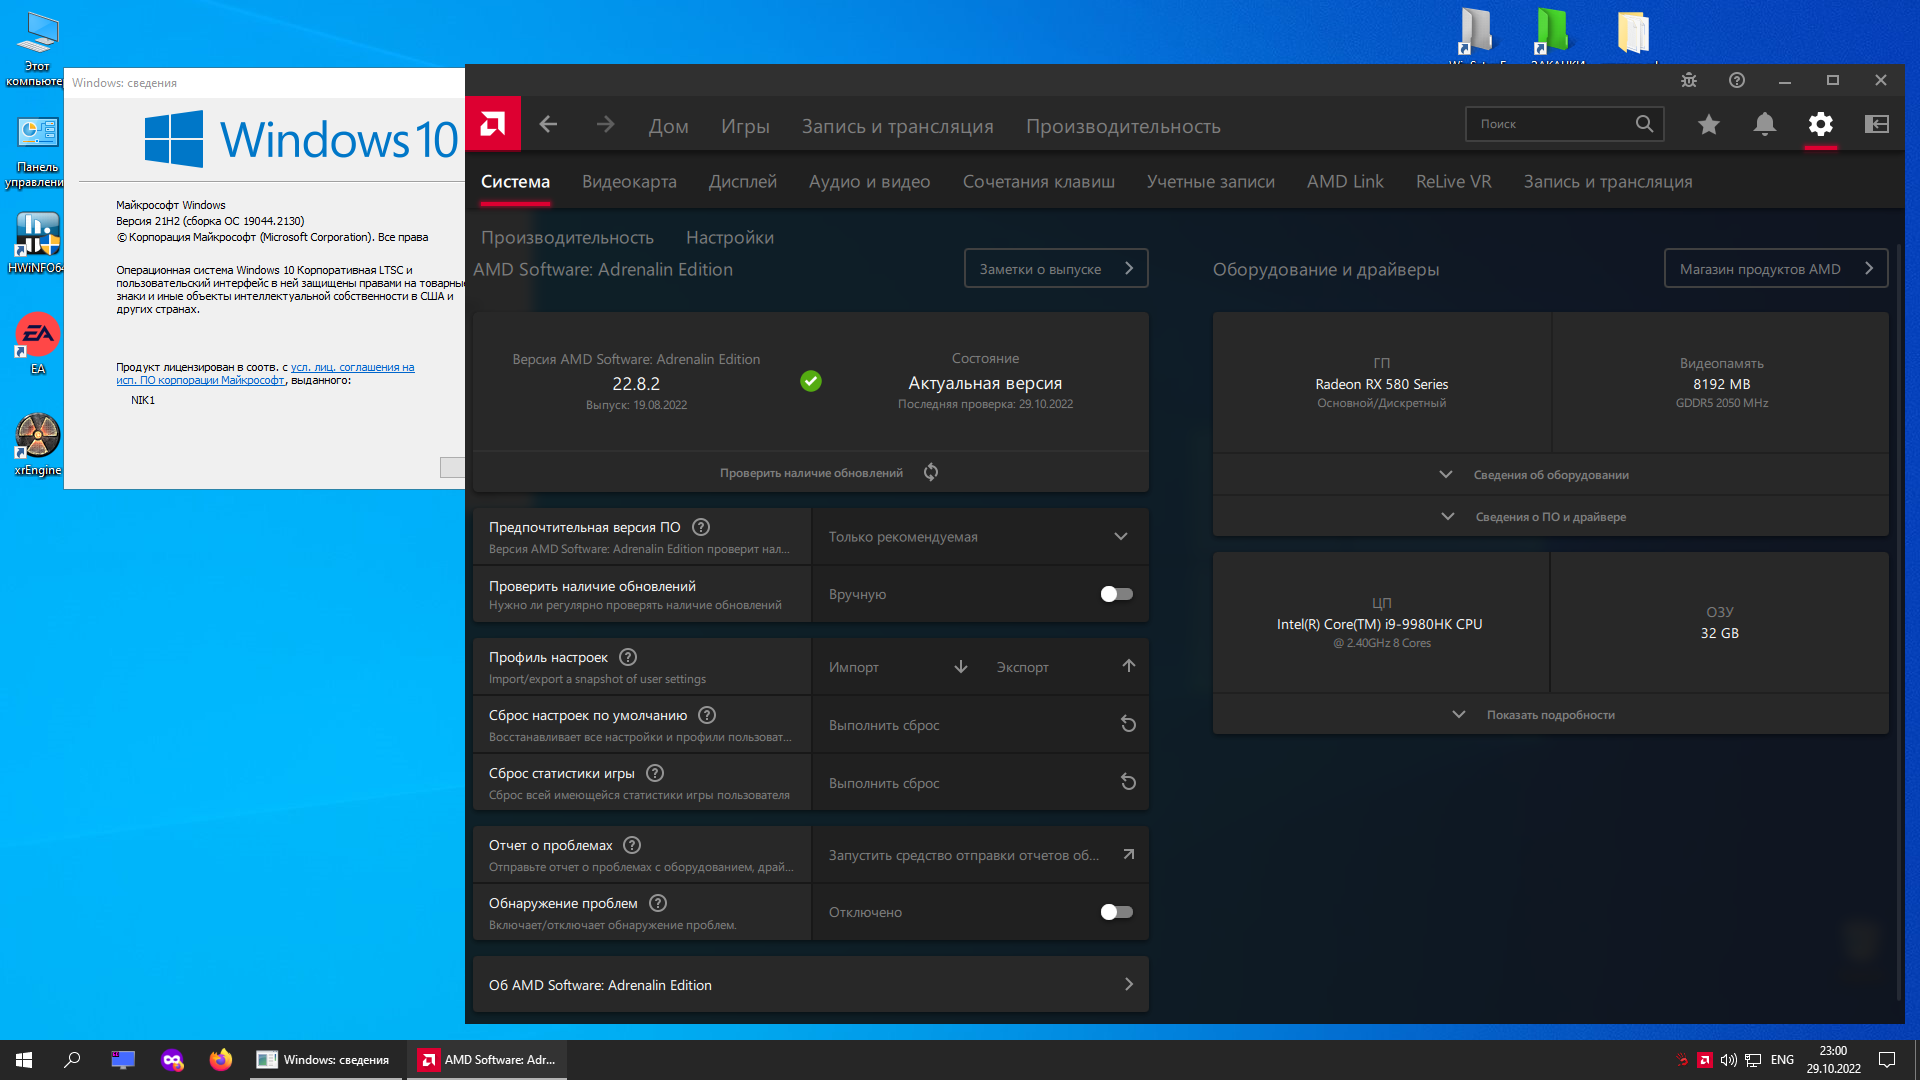The image size is (1920, 1080).
Task: Open the bug report tool icon
Action: tap(1689, 80)
